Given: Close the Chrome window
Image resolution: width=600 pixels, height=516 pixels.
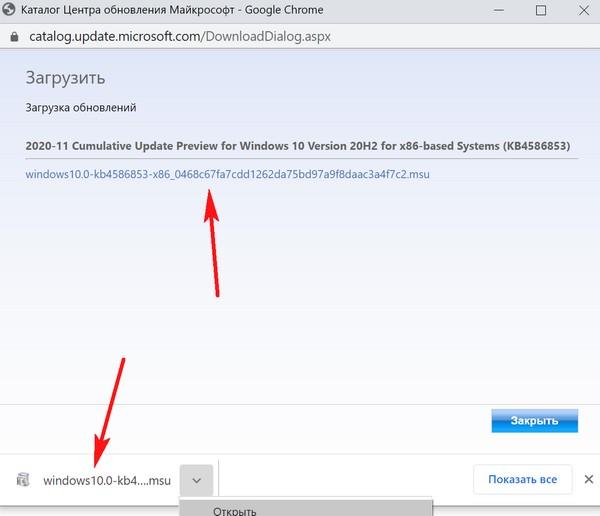Looking at the screenshot, I should pos(584,10).
